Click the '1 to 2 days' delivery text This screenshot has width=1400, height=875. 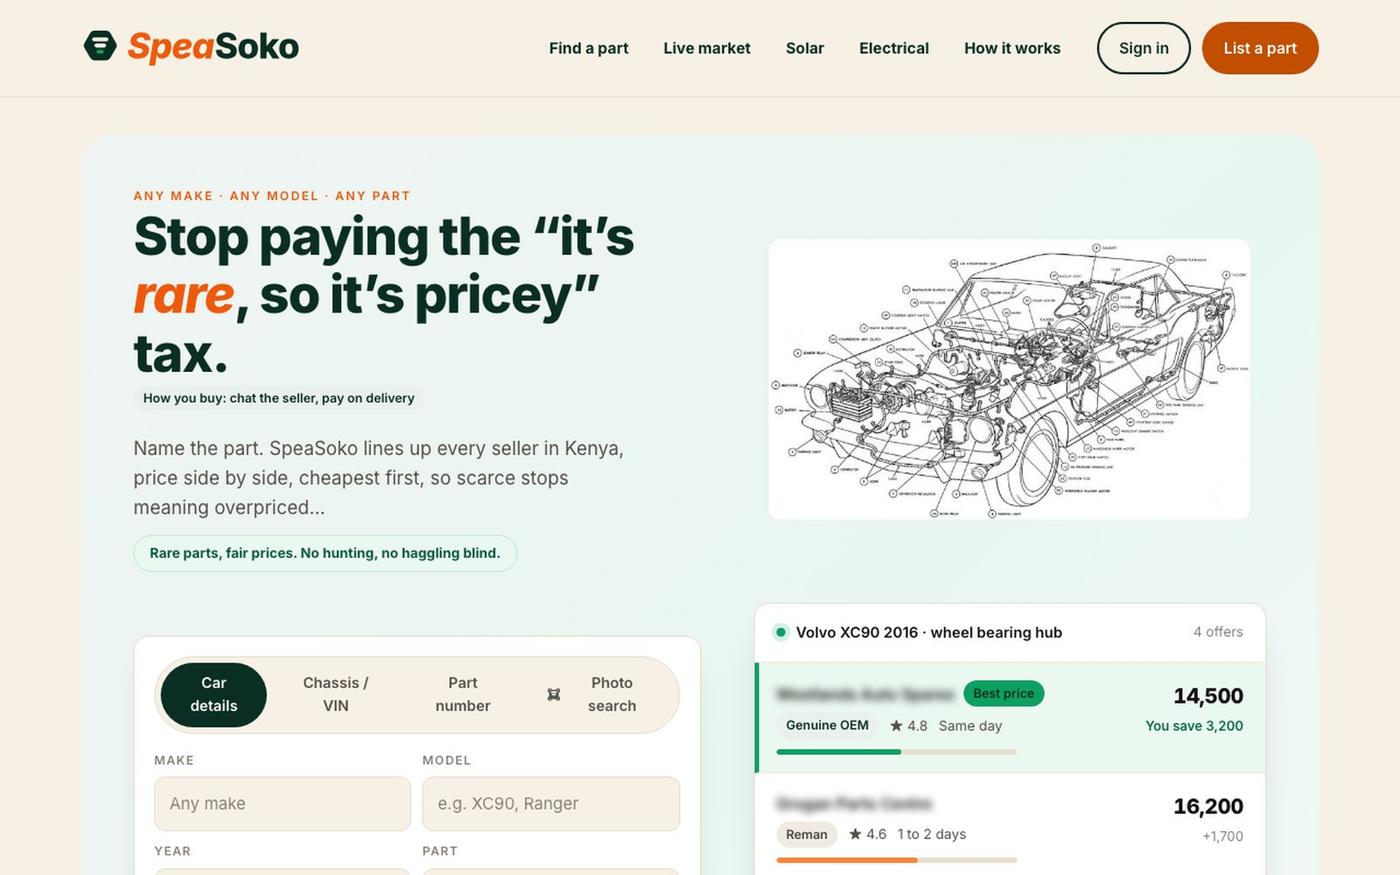[x=931, y=834]
